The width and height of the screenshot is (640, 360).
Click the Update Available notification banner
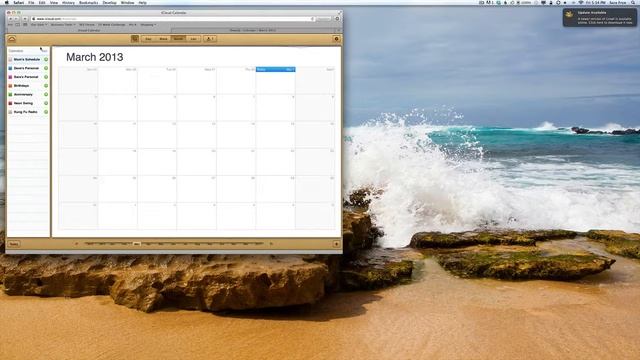click(x=600, y=18)
